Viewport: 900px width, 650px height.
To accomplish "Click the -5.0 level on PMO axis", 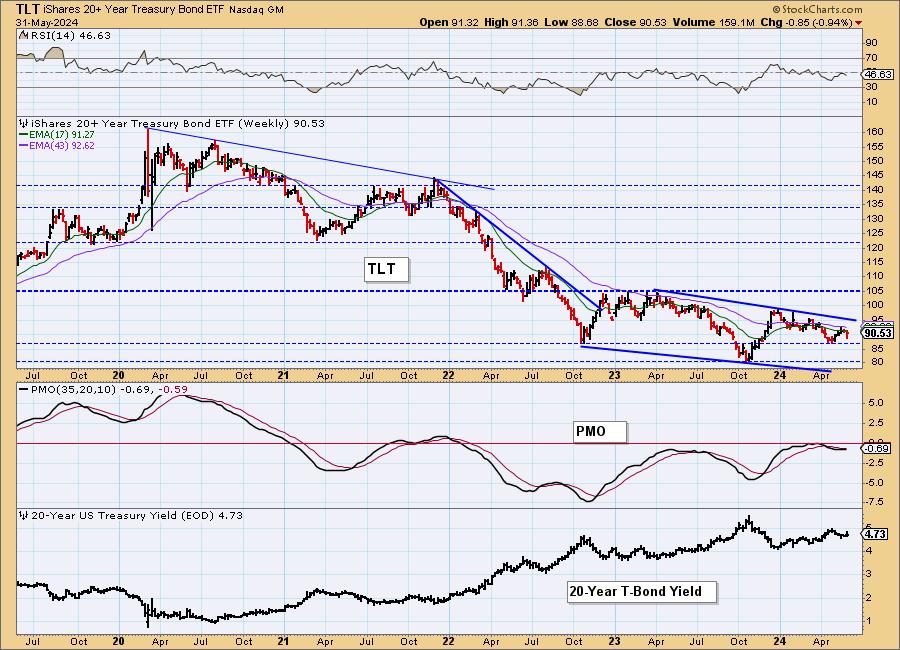I will [x=874, y=482].
